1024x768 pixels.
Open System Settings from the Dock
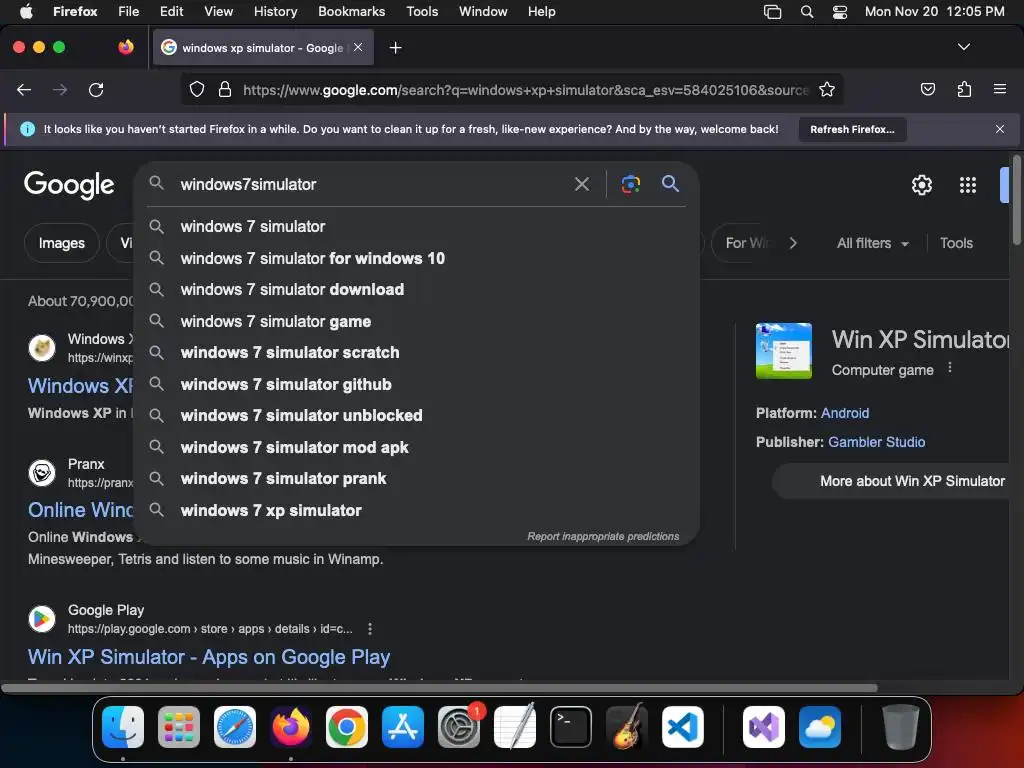458,727
